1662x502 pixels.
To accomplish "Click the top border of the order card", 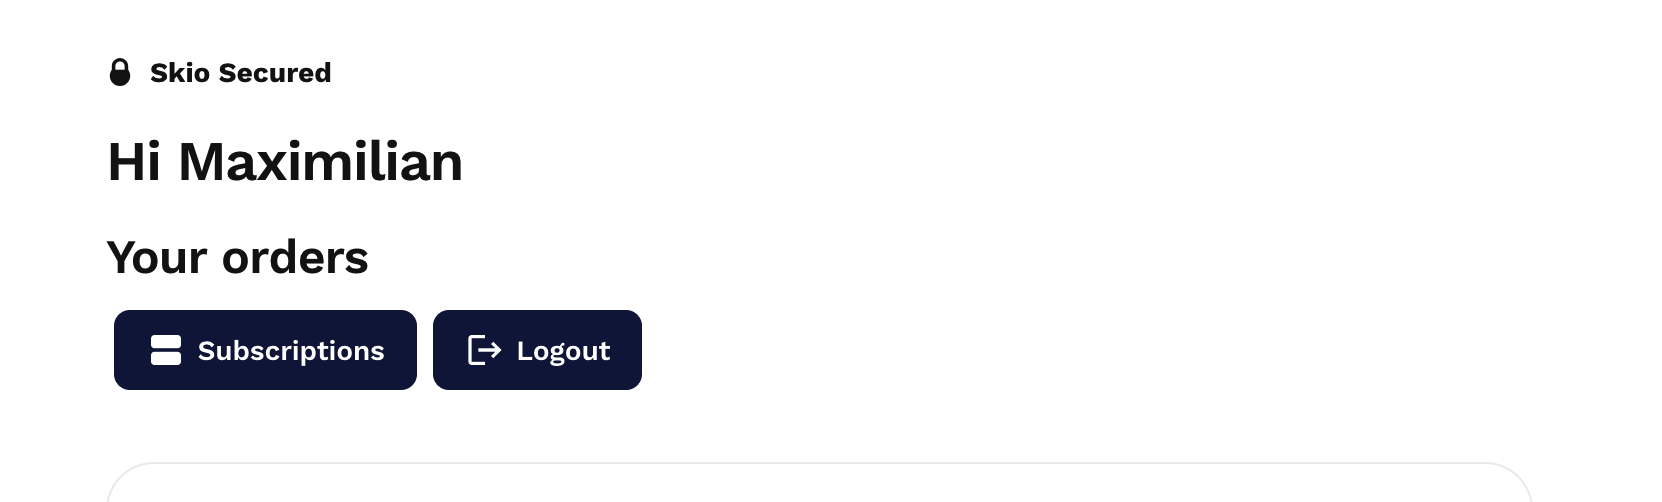I will pyautogui.click(x=818, y=464).
